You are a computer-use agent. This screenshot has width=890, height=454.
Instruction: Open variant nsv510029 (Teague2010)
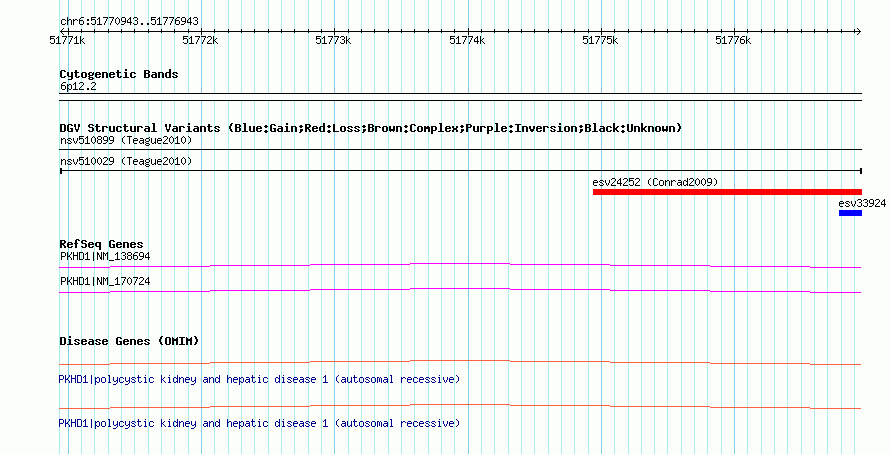tap(126, 162)
